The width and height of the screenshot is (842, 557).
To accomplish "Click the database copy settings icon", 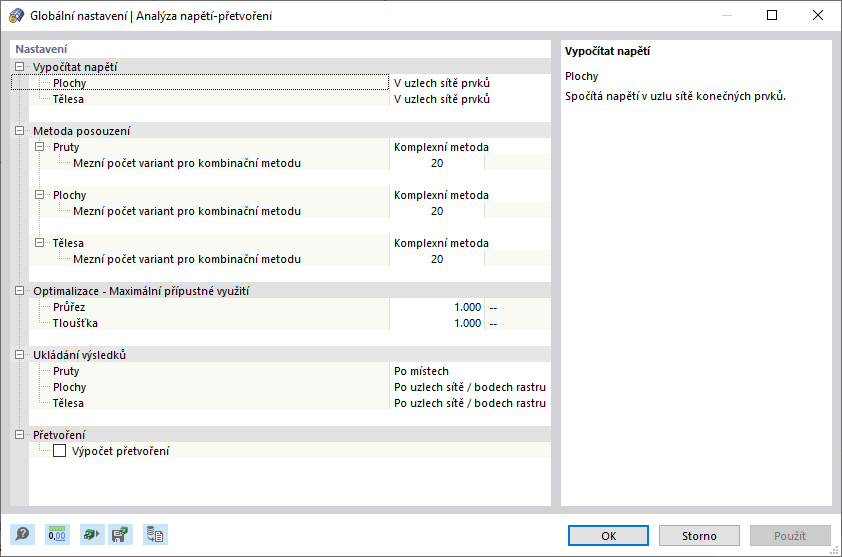I will (x=155, y=535).
